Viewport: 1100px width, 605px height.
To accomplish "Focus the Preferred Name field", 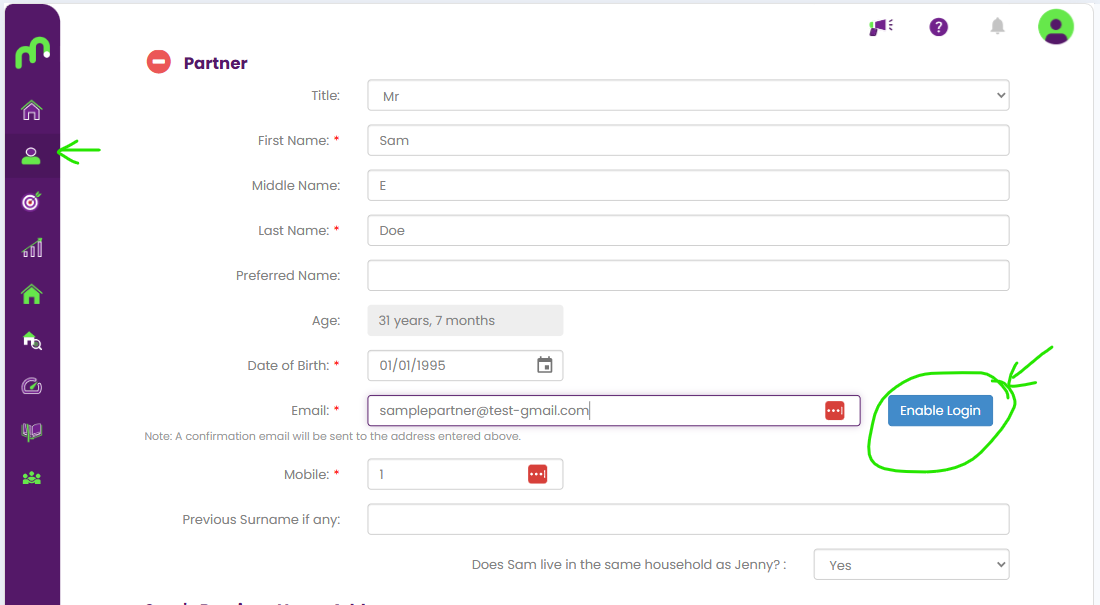I will [x=688, y=275].
